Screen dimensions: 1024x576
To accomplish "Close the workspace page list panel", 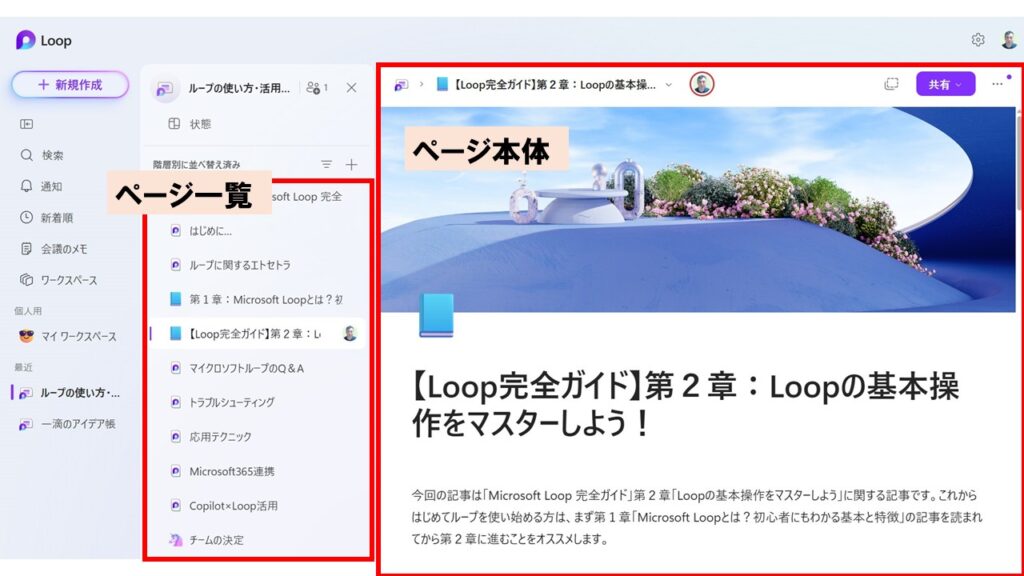I will [351, 88].
